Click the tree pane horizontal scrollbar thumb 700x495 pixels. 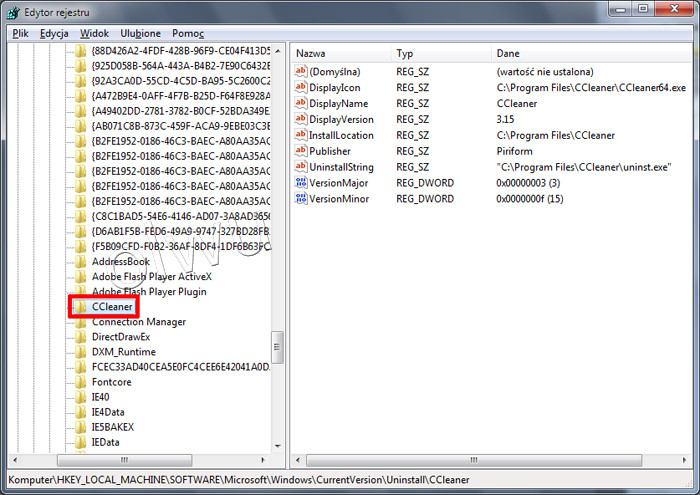point(125,460)
